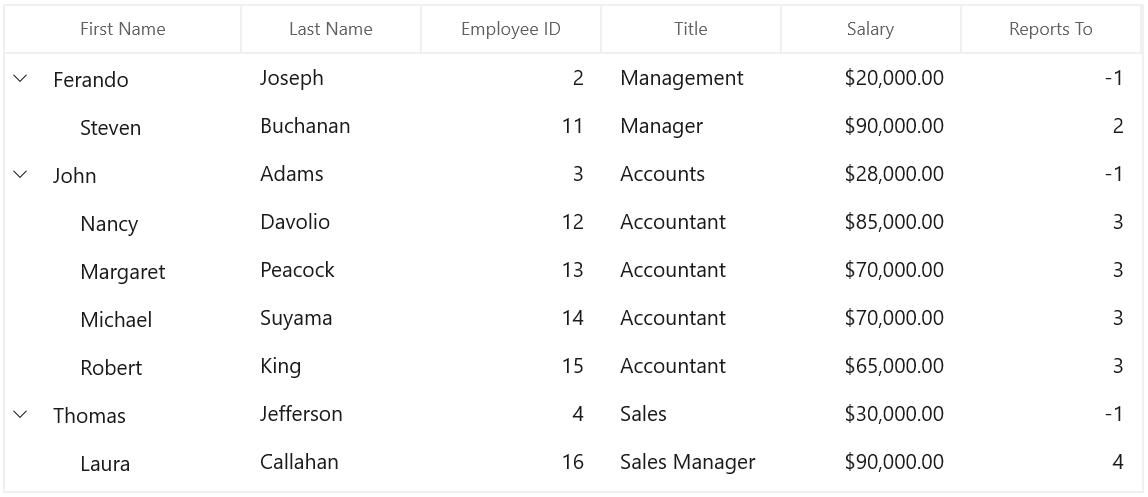
Task: Sort by First Name column header
Action: coord(123,29)
